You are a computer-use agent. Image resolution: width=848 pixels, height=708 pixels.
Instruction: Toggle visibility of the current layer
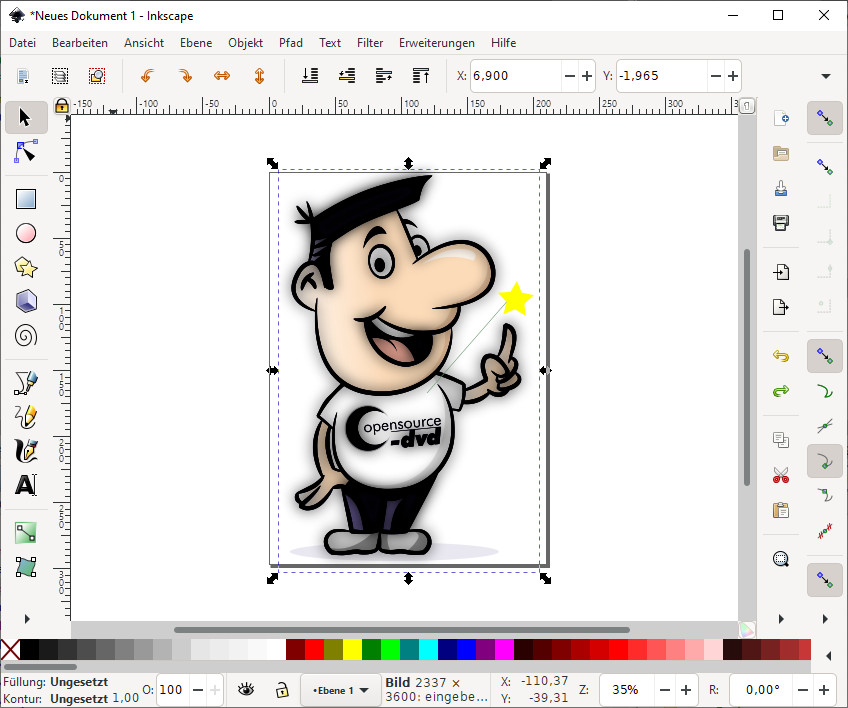[246, 689]
